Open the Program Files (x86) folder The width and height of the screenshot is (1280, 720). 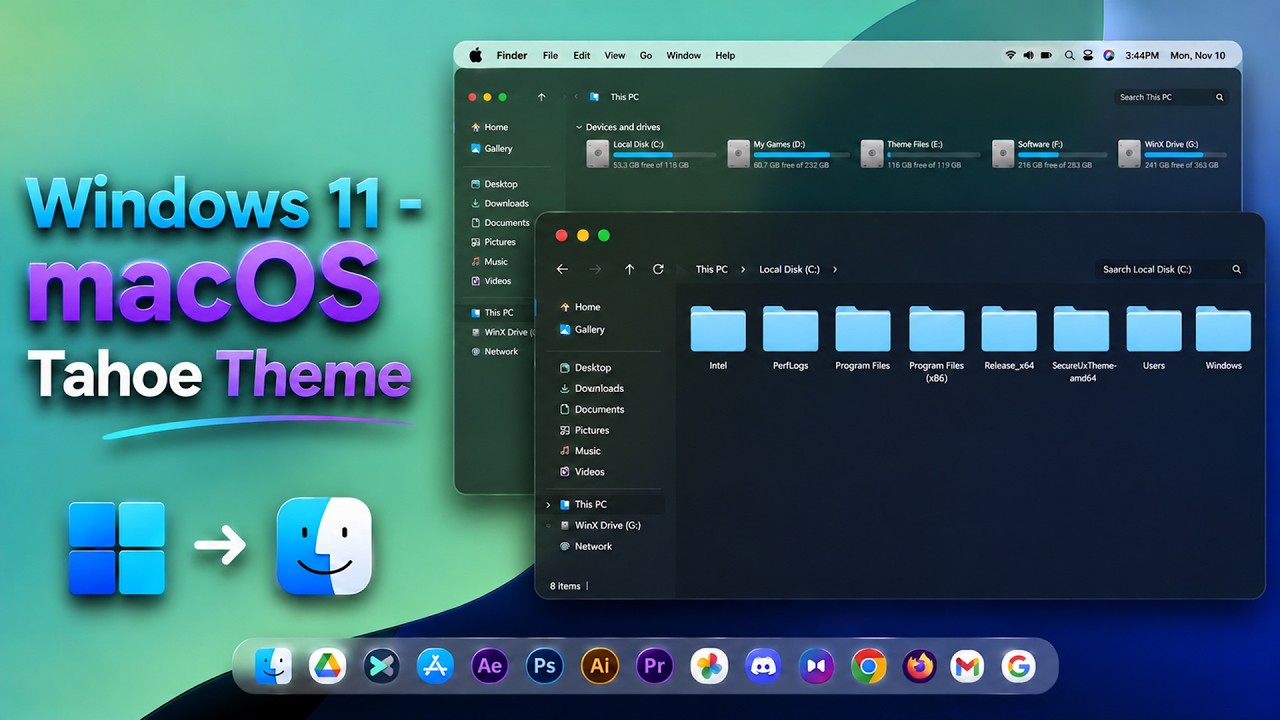point(936,344)
